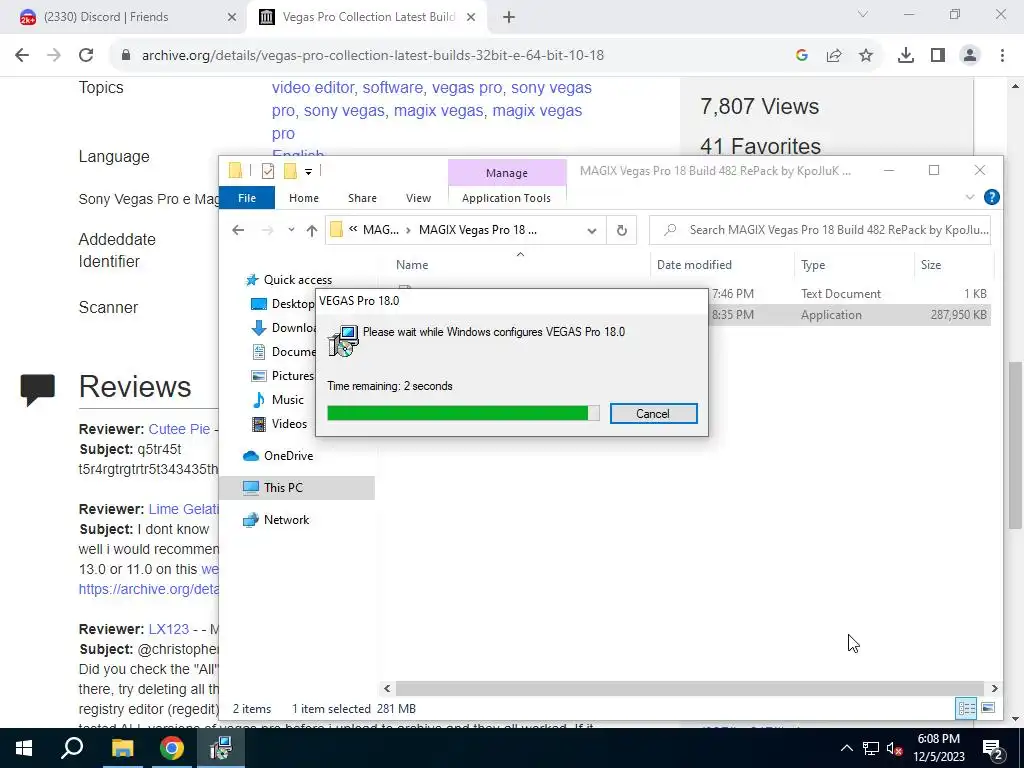Select the Text Document file row
Viewport: 1024px width, 768px height.
click(x=849, y=294)
